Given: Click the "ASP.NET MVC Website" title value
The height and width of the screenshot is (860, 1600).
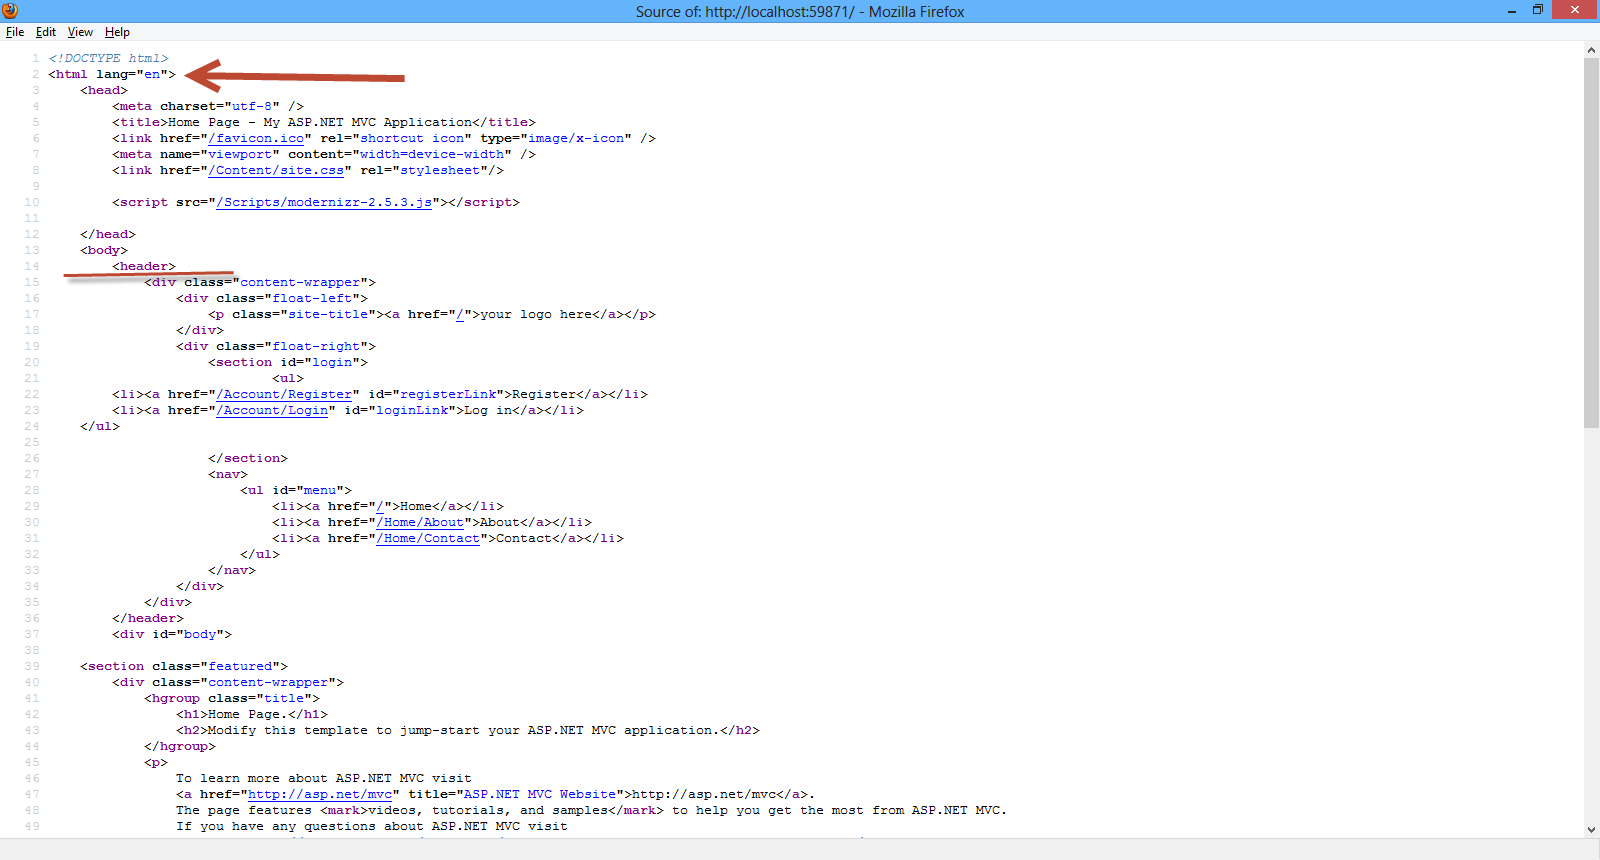Looking at the screenshot, I should coord(540,794).
